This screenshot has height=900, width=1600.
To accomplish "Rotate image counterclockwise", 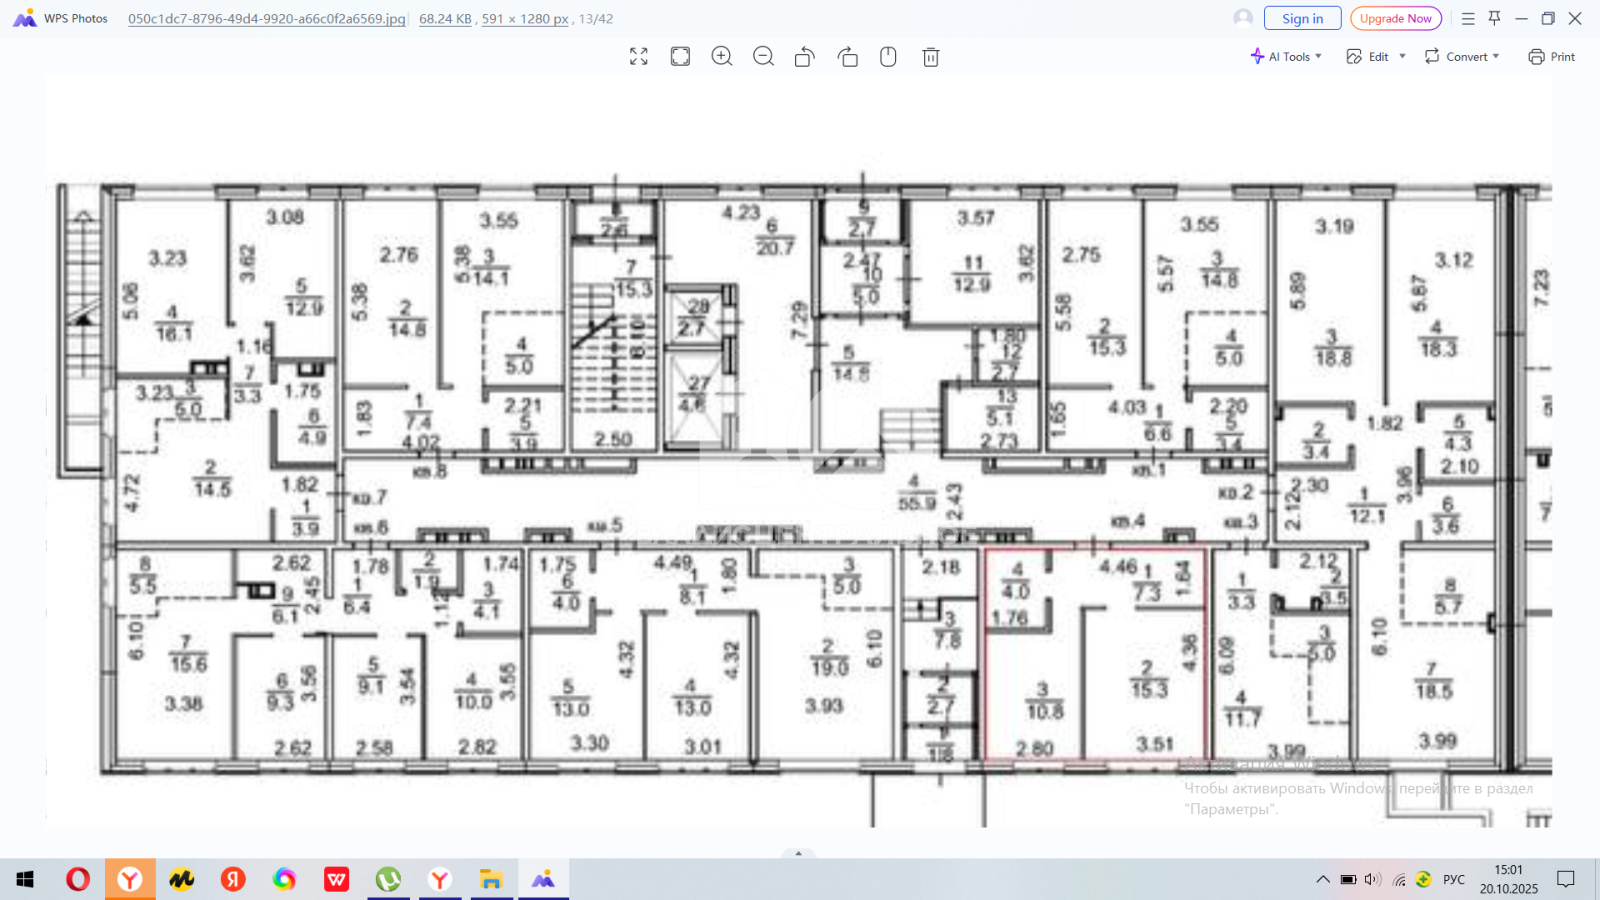I will point(805,57).
